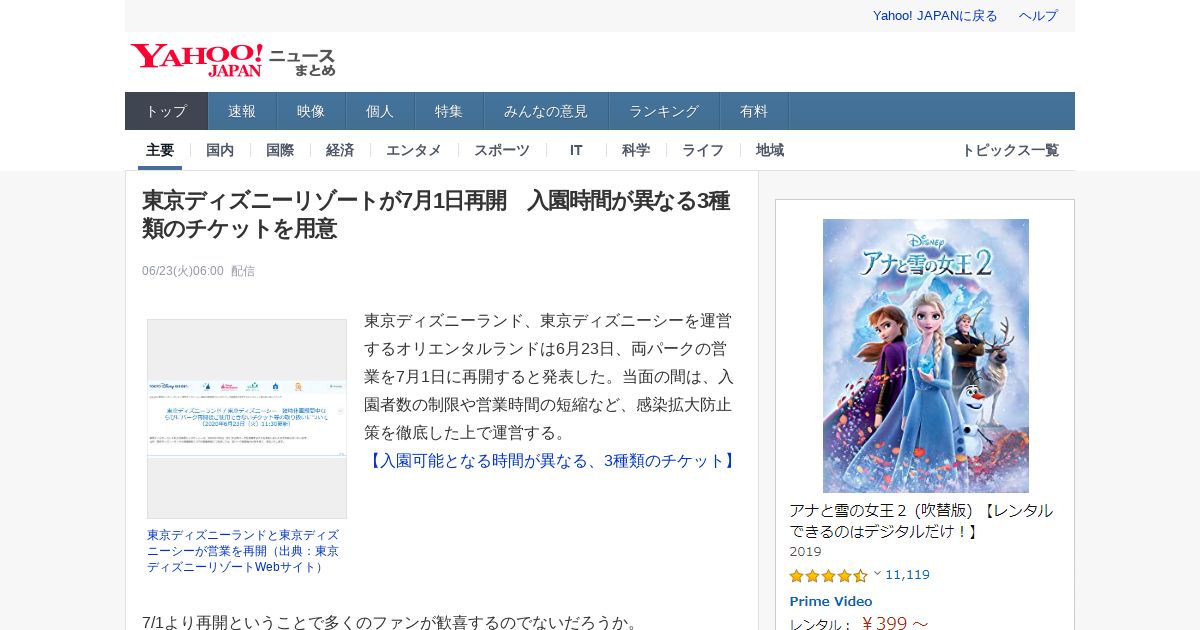
Task: Open the 特集 tab
Action: point(449,111)
